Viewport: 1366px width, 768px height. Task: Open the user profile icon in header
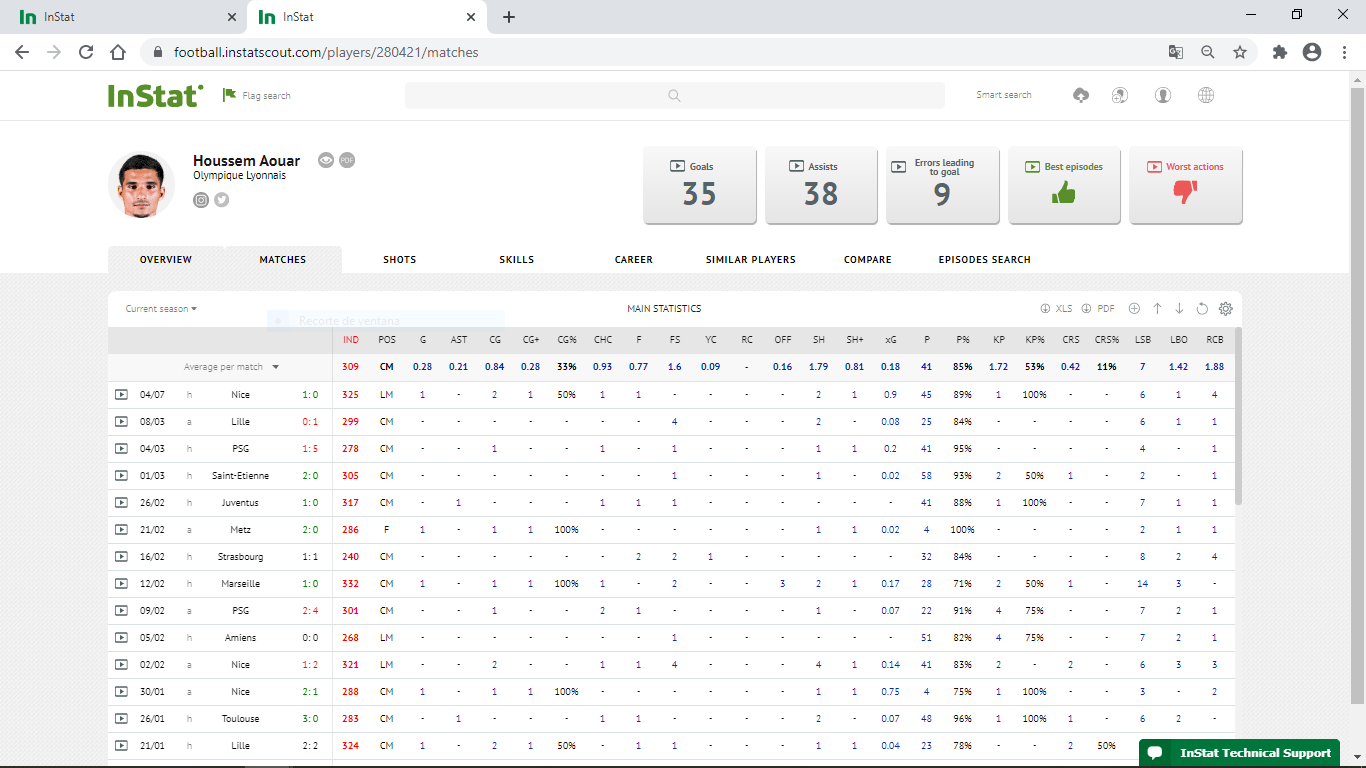coord(1163,95)
